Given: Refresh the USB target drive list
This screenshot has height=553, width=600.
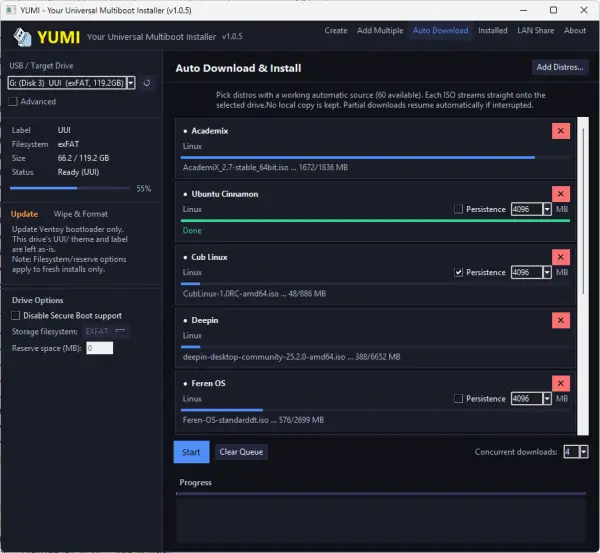Looking at the screenshot, I should 147,83.
